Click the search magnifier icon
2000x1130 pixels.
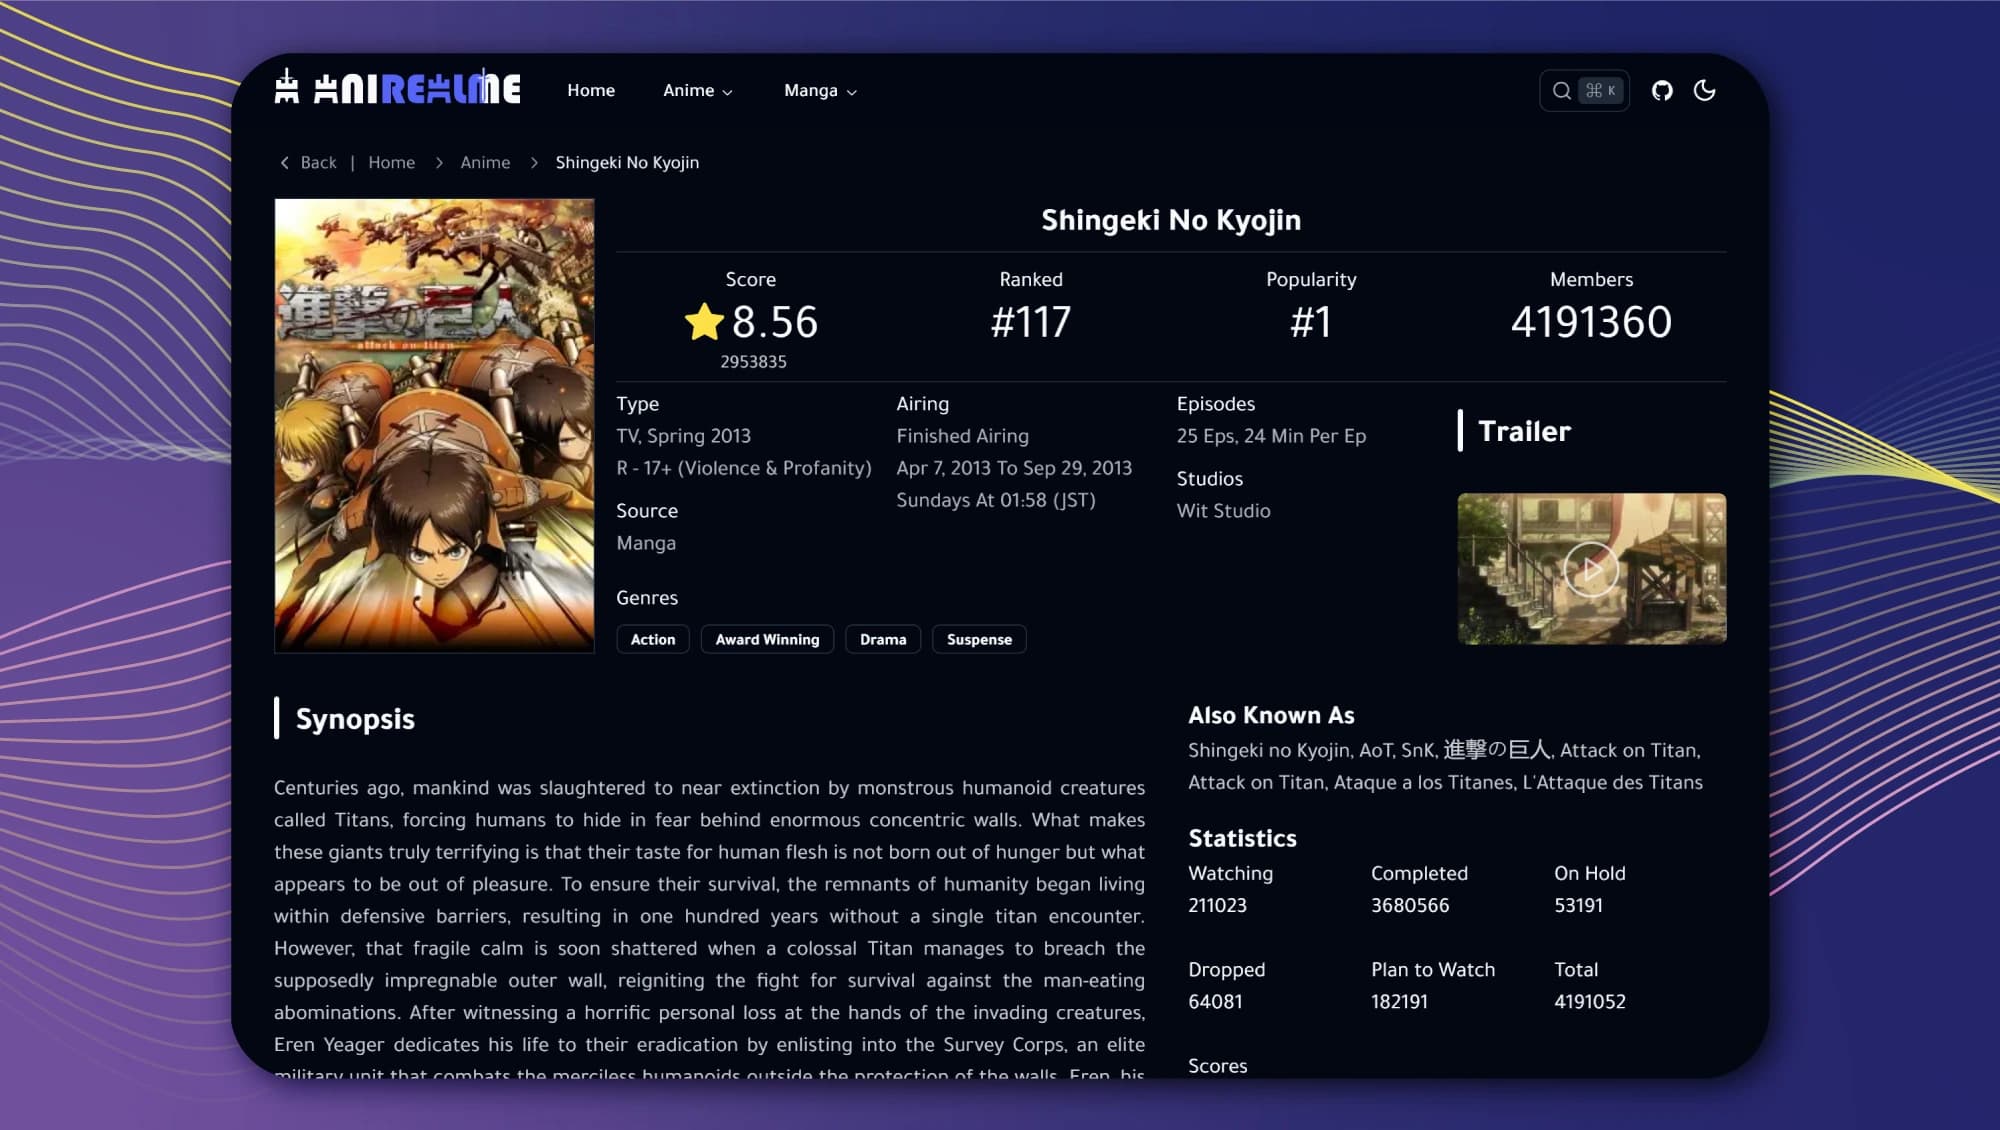1561,91
